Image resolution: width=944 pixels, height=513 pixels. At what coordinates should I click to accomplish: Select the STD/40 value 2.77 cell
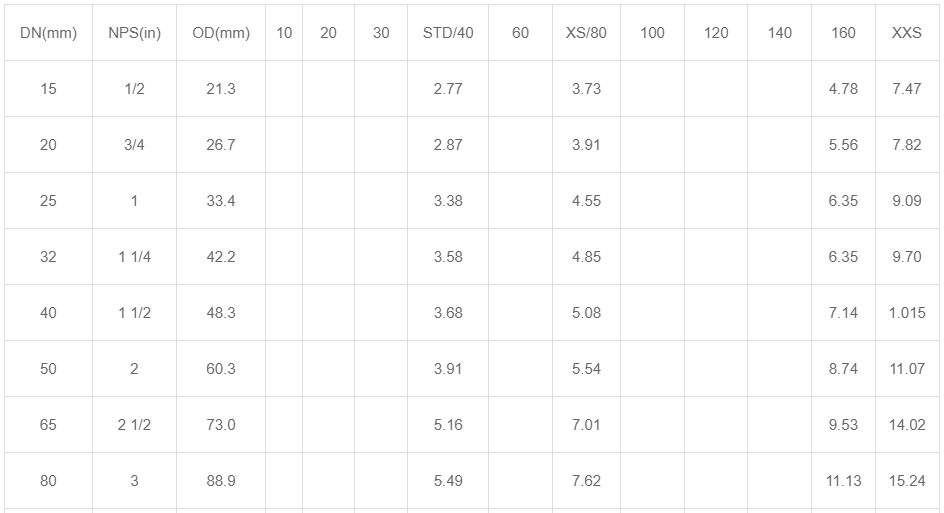448,89
